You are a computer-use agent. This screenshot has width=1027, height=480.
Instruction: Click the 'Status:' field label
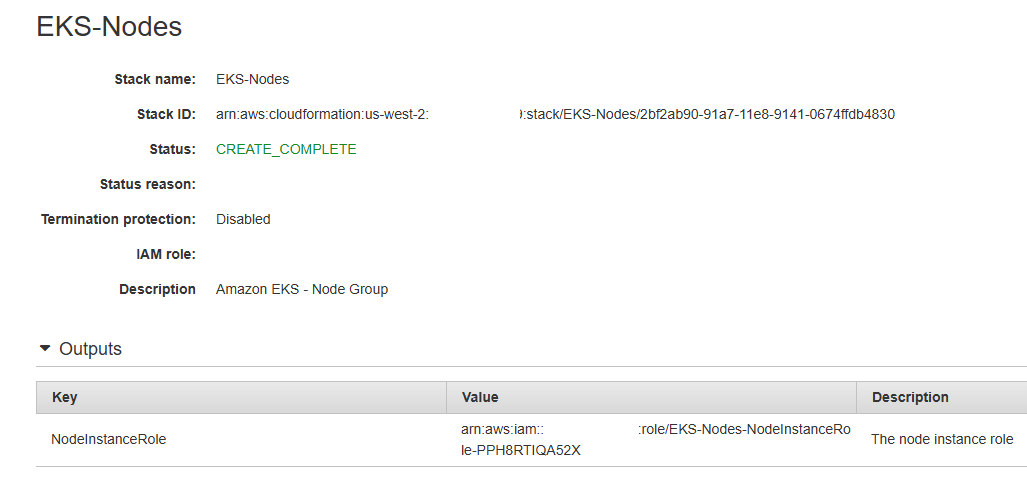172,149
